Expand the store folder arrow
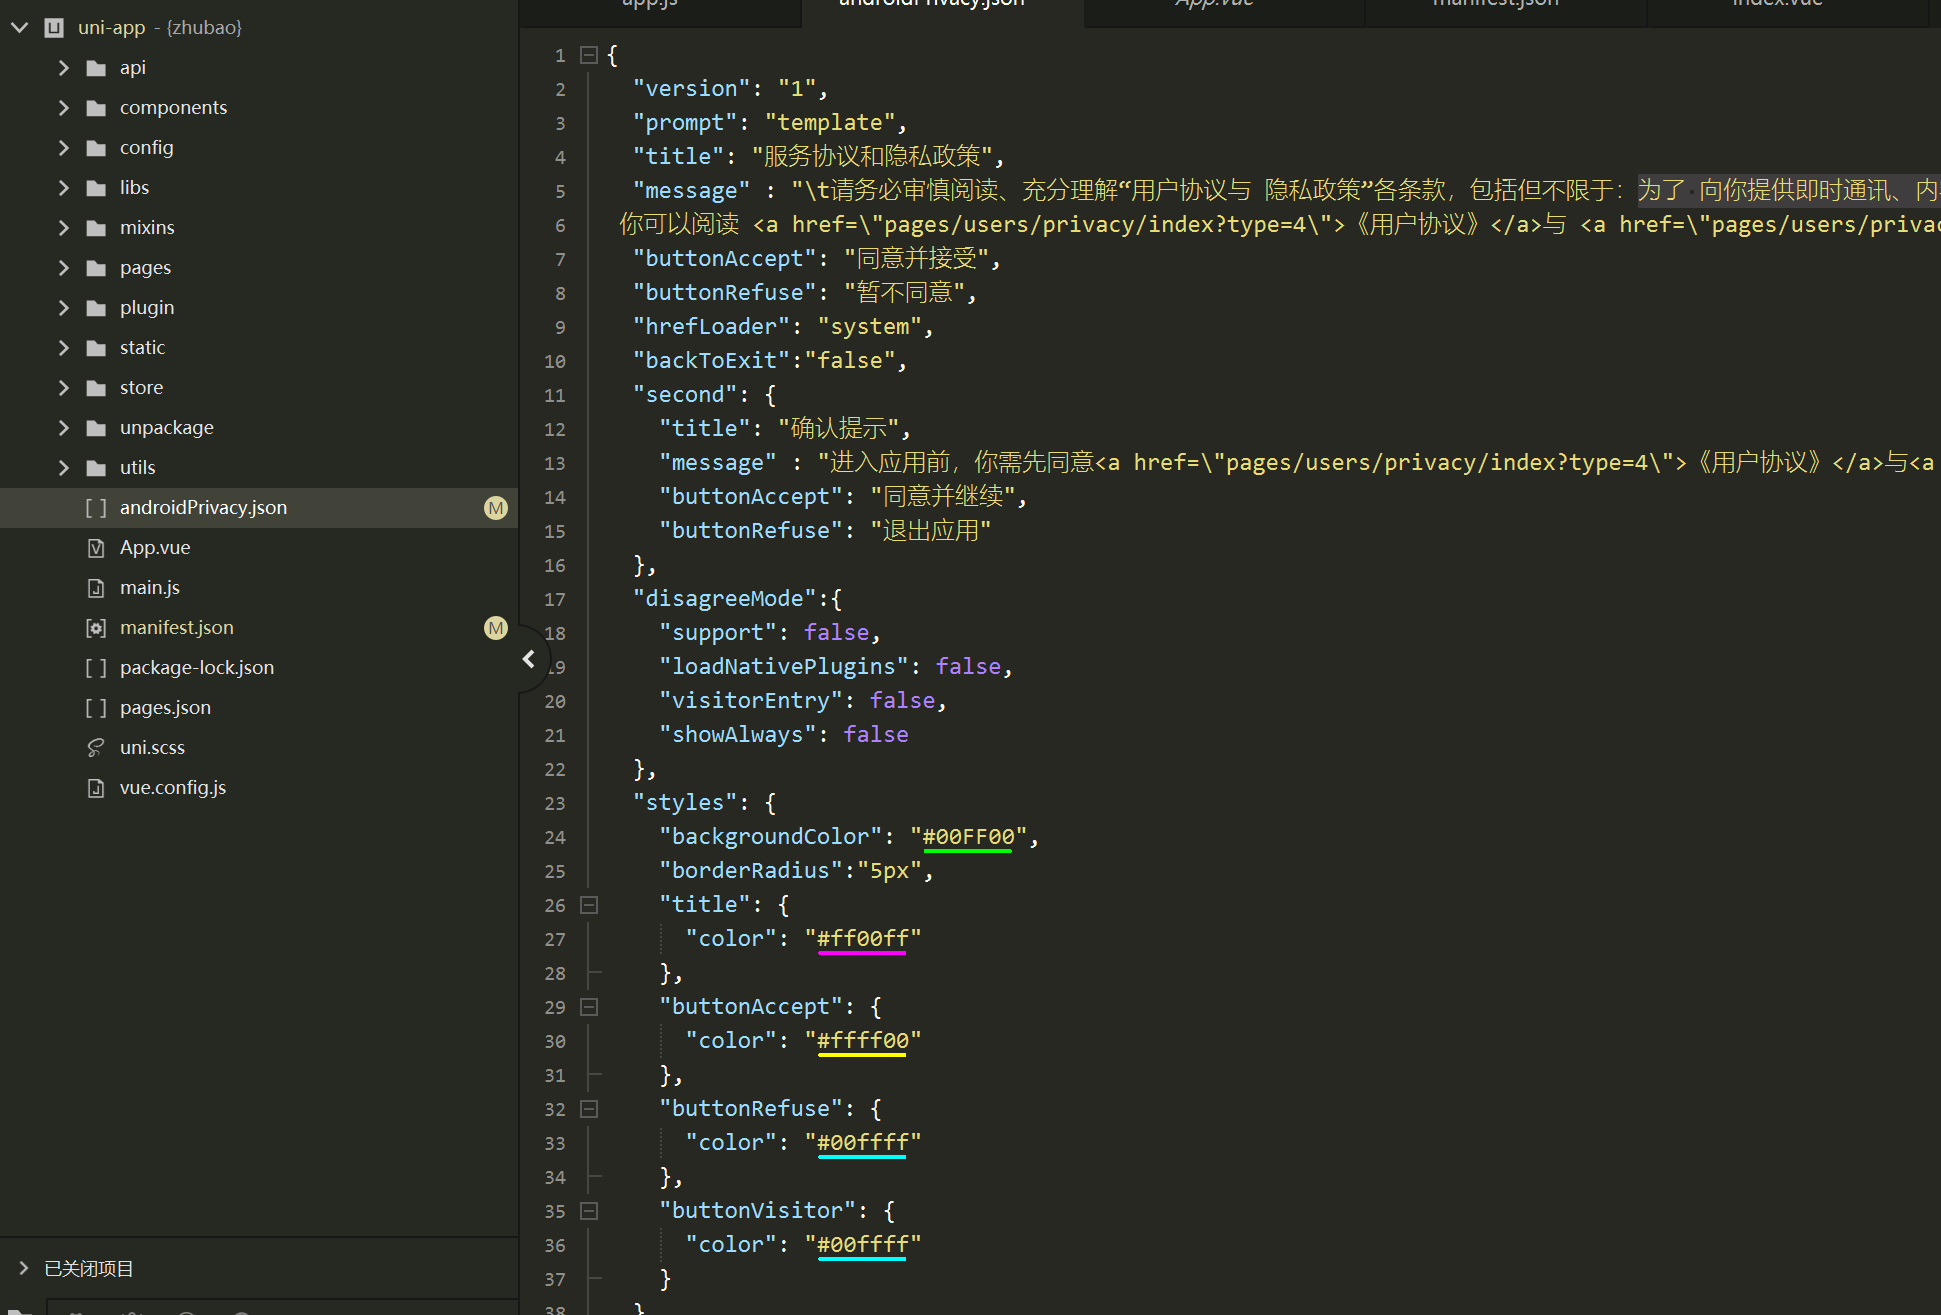This screenshot has width=1941, height=1315. (64, 388)
